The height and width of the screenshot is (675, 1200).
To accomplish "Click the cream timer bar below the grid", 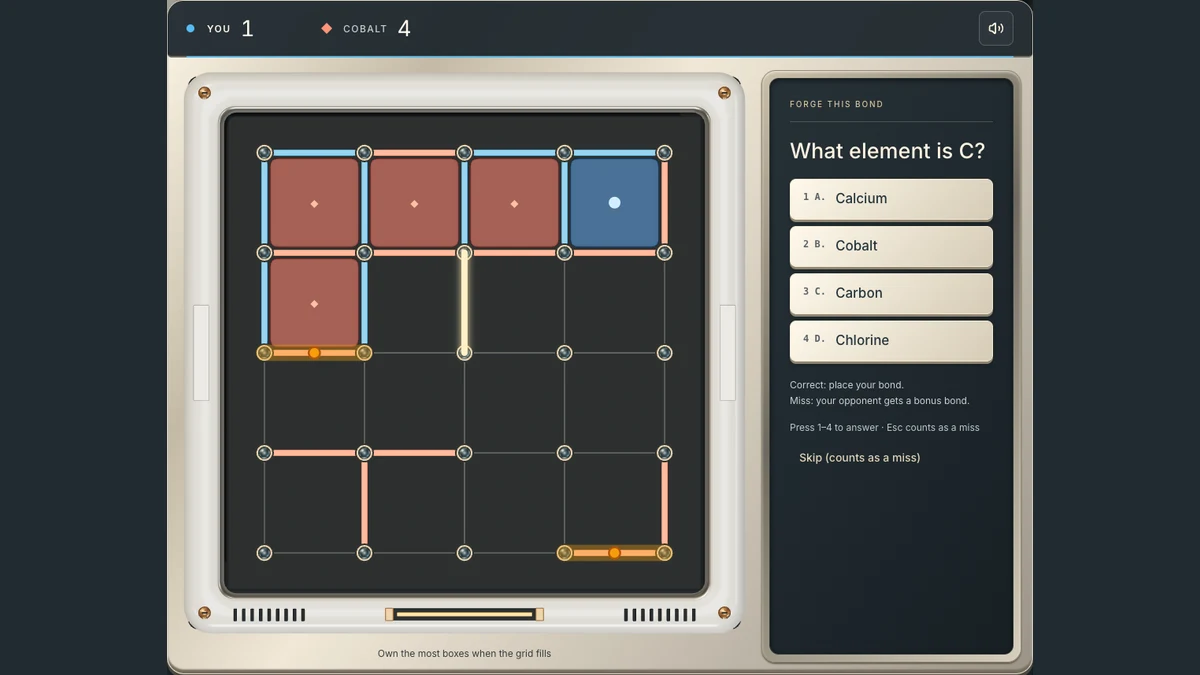I will point(464,614).
